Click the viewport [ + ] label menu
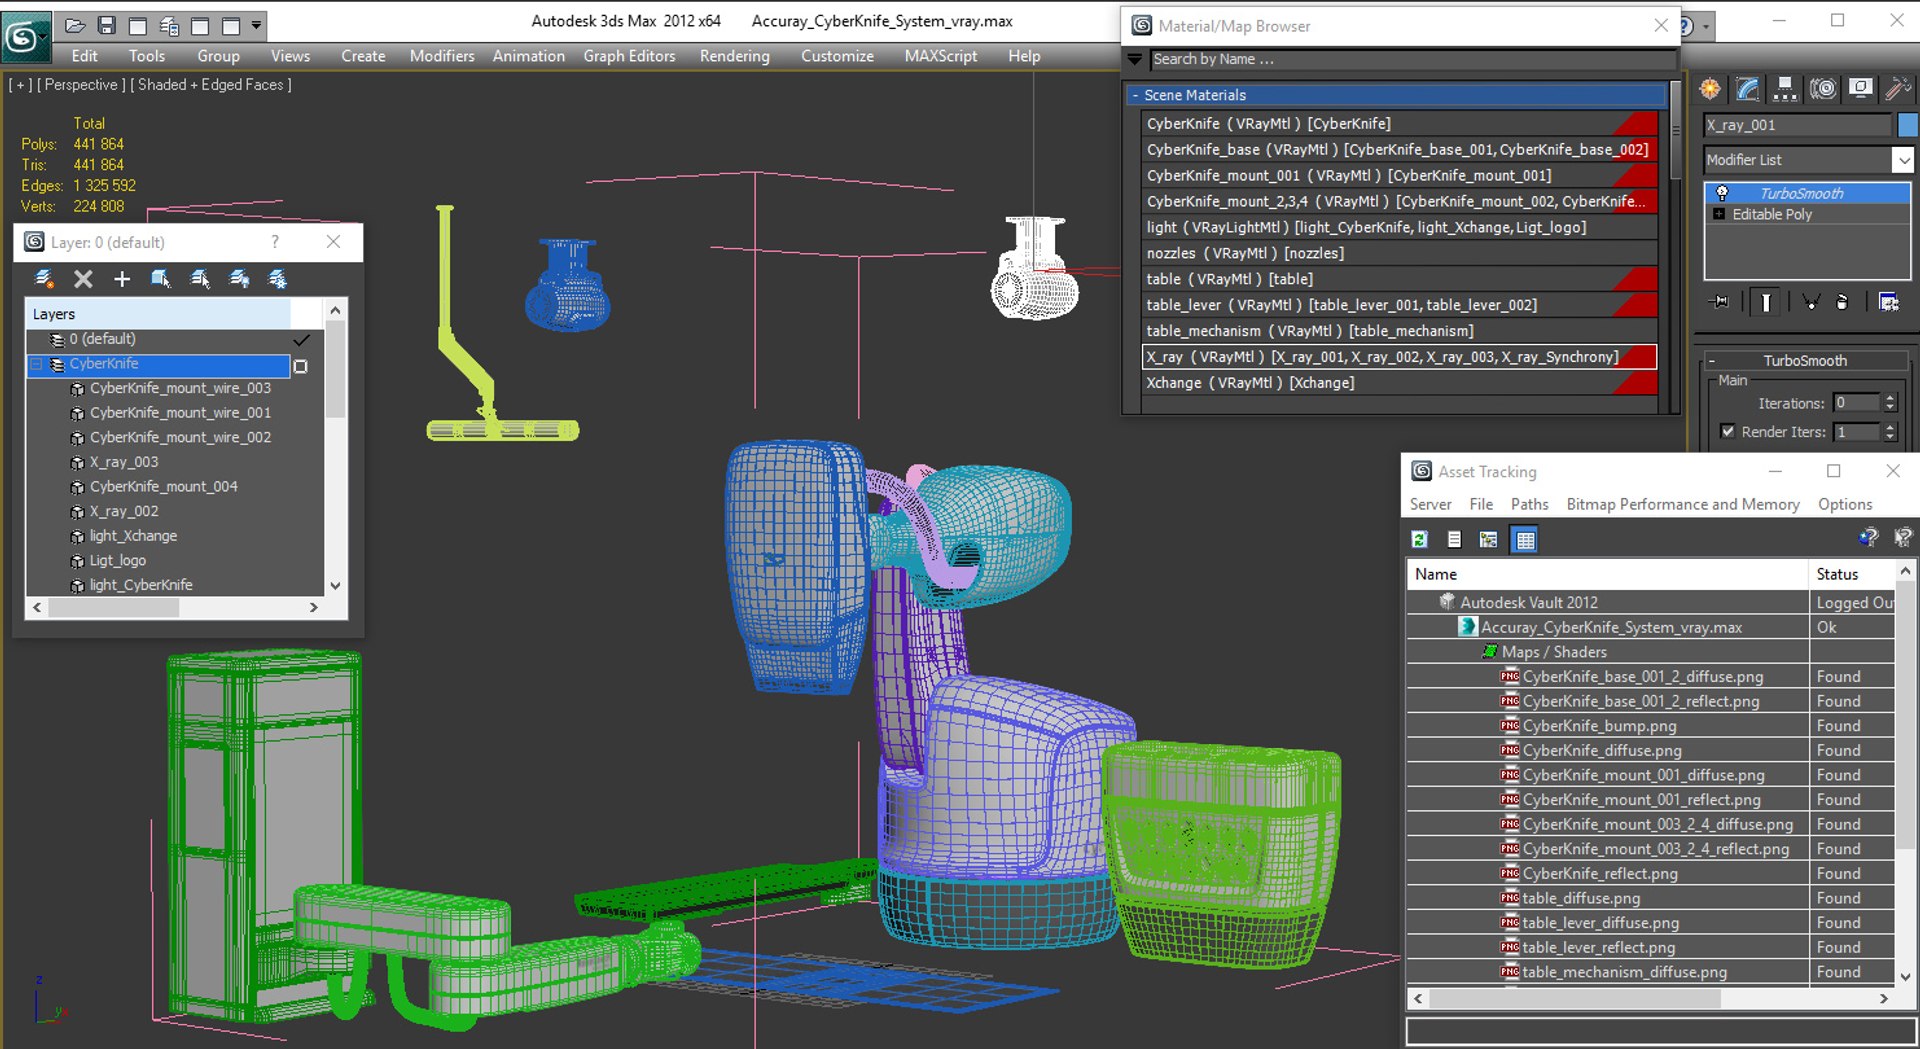This screenshot has height=1049, width=1920. (x=19, y=85)
